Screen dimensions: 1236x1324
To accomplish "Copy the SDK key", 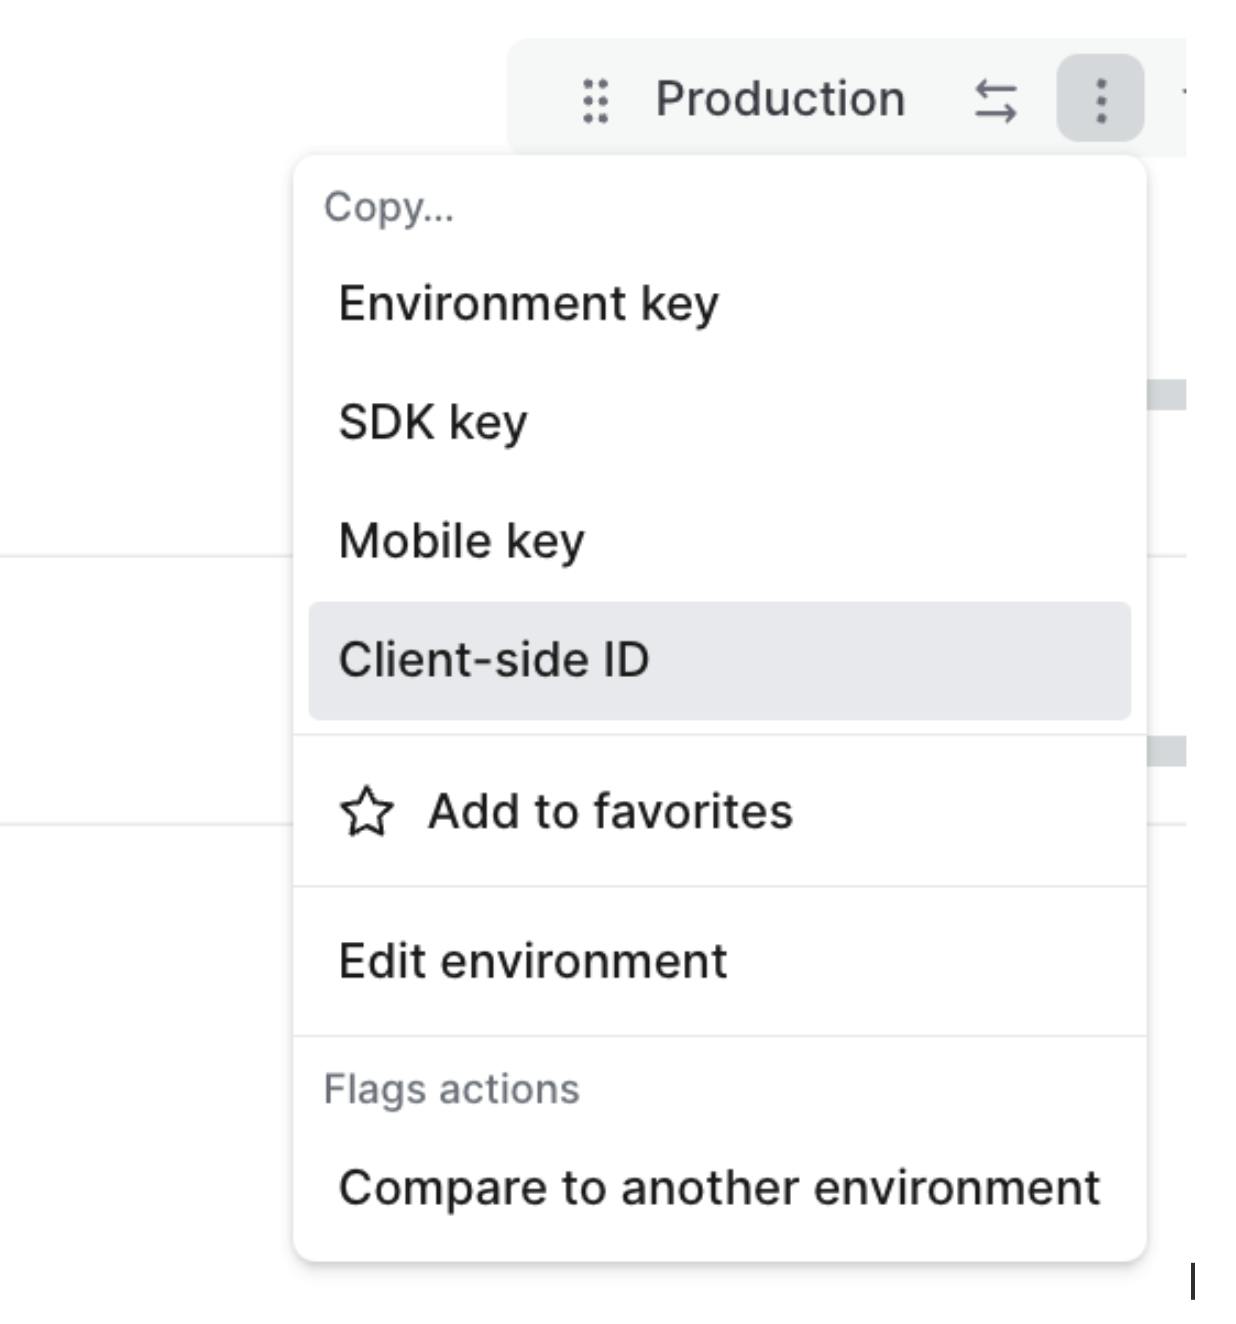I will point(432,422).
